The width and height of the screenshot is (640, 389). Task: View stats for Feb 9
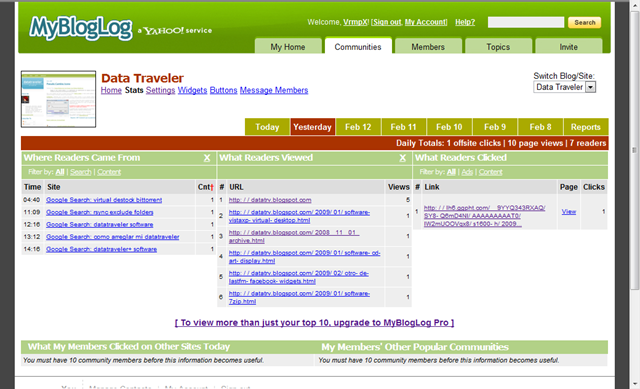coord(495,127)
